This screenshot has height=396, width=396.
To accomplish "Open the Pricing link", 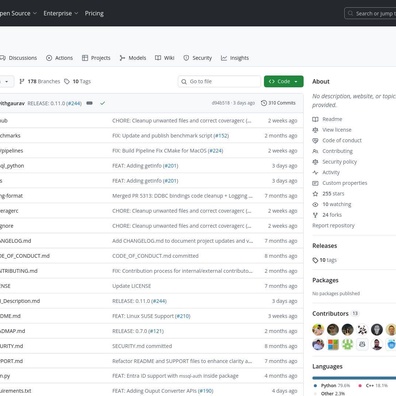I will pyautogui.click(x=94, y=13).
